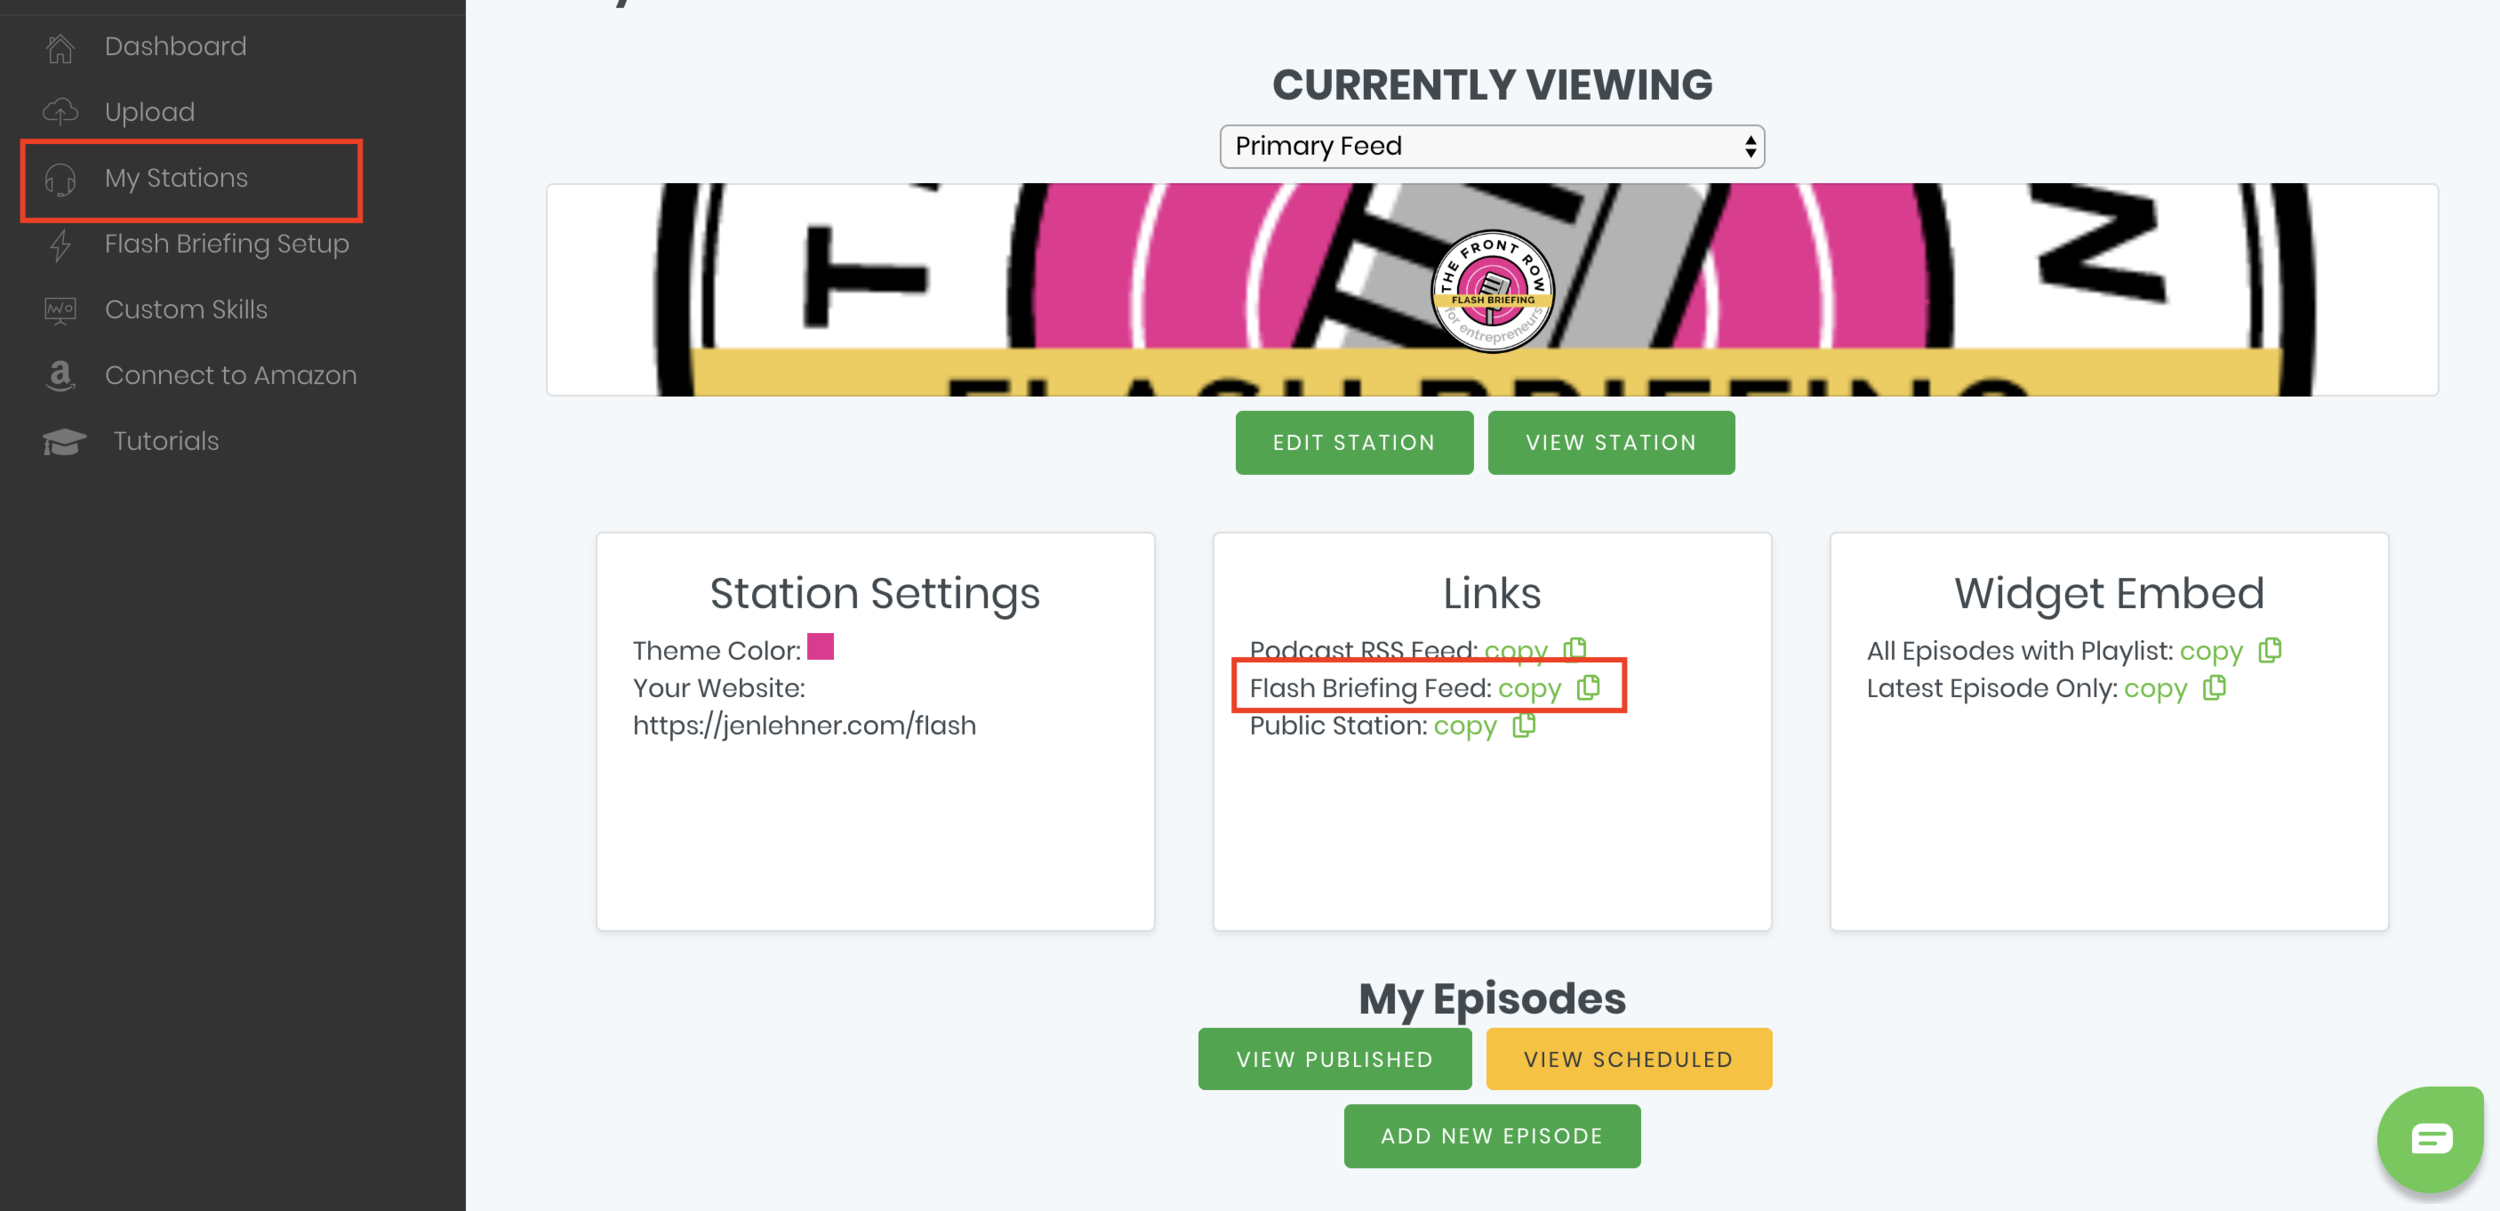This screenshot has height=1211, width=2500.
Task: Copy the Public Station link
Action: [x=1465, y=726]
